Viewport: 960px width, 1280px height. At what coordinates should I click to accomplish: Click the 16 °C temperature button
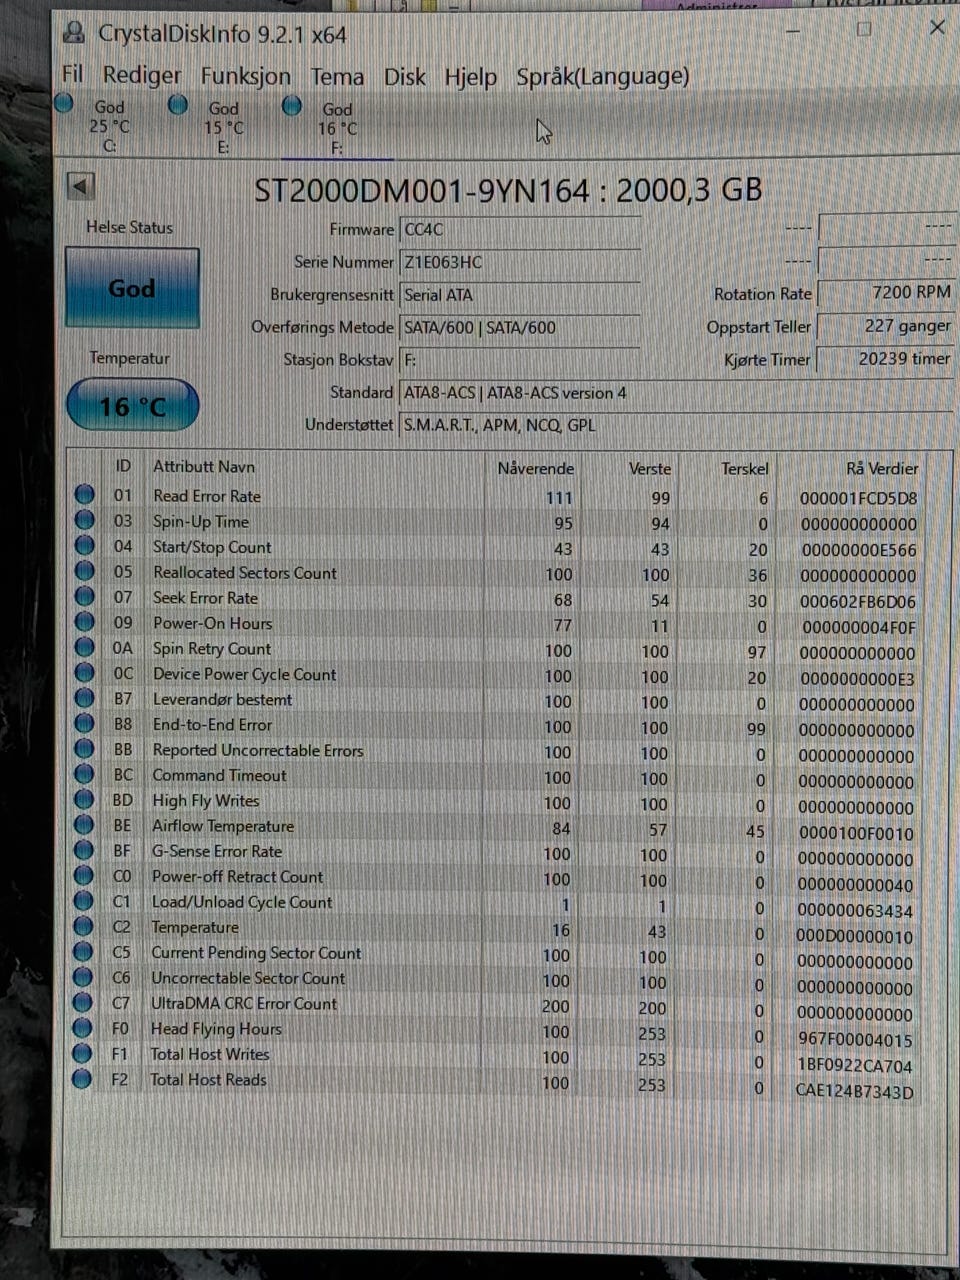[132, 406]
